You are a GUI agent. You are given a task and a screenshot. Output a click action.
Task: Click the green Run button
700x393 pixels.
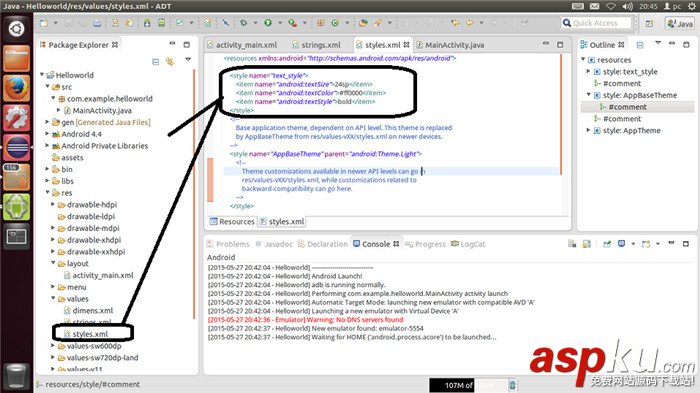(x=268, y=23)
